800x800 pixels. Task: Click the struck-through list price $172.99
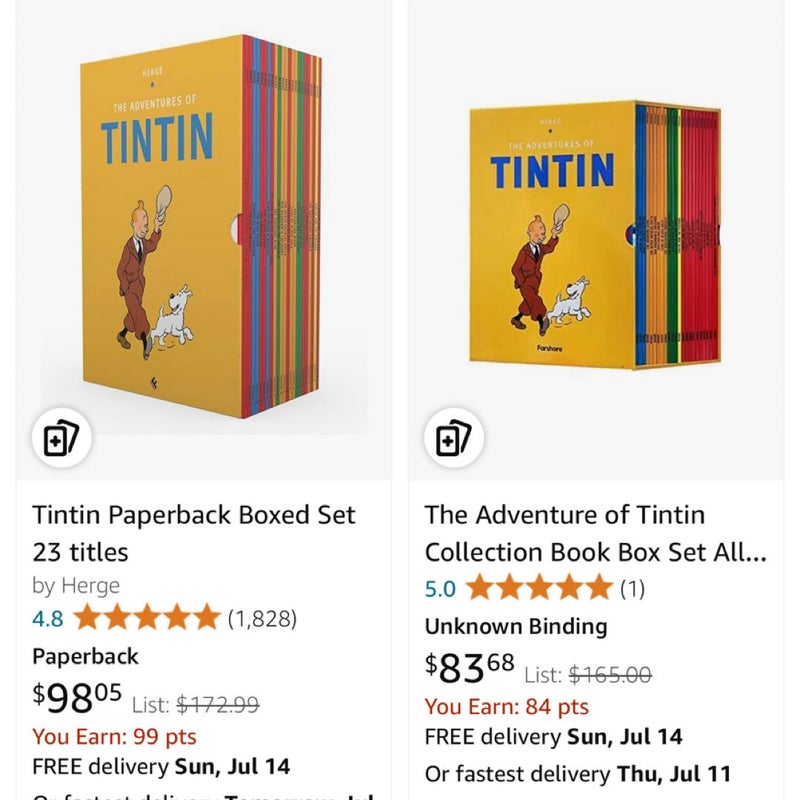218,705
